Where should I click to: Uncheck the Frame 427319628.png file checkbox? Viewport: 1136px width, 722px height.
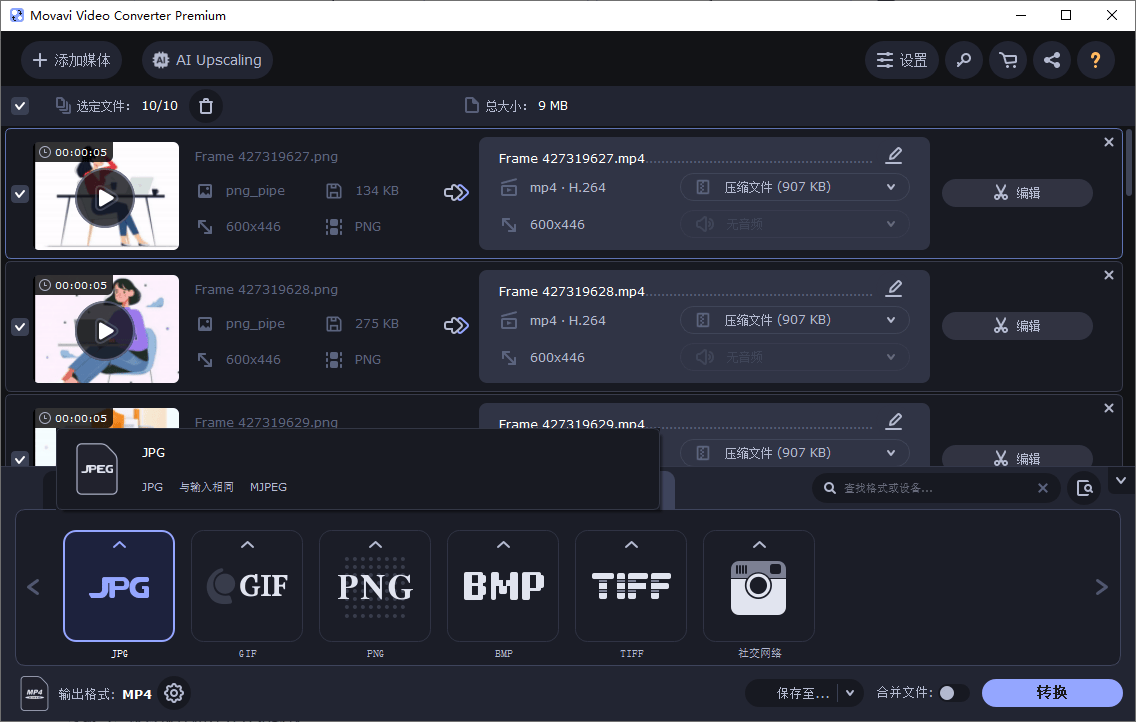click(x=20, y=327)
